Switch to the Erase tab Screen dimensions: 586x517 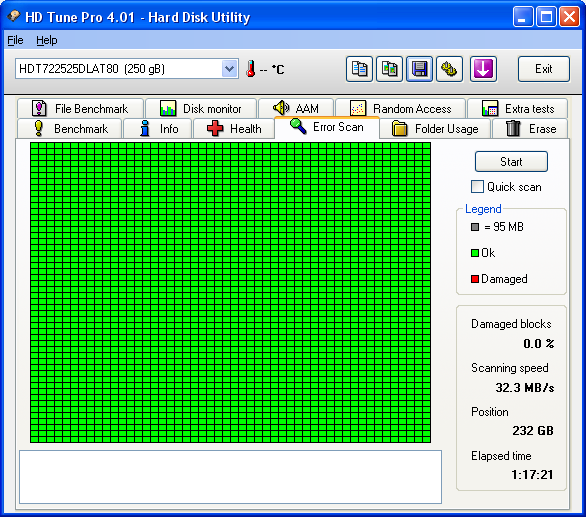coord(530,129)
